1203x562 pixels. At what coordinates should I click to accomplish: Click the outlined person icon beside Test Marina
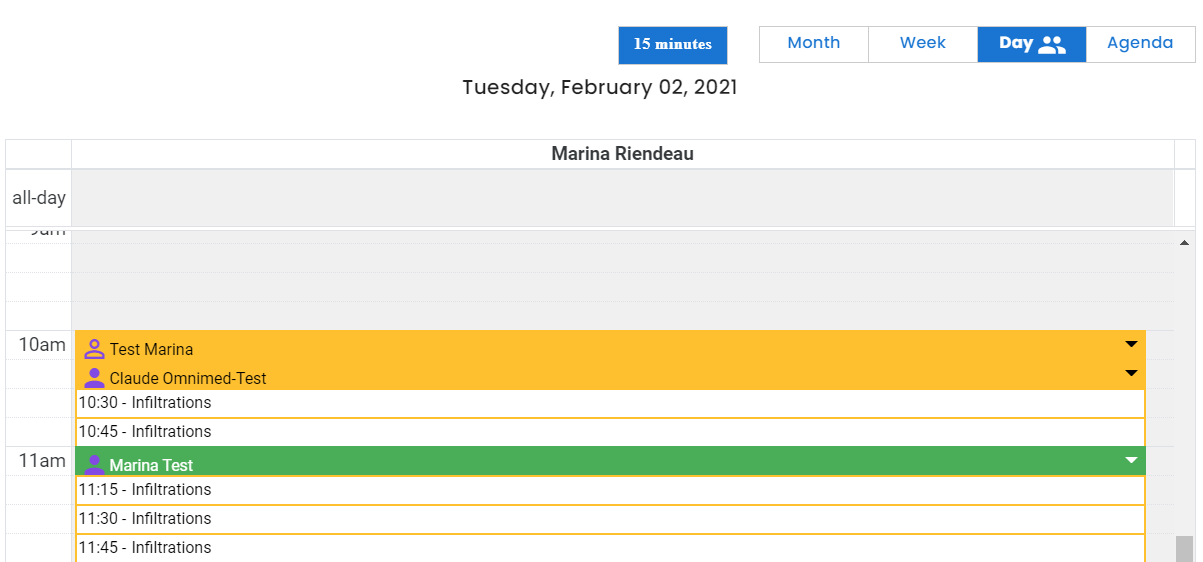click(x=94, y=349)
